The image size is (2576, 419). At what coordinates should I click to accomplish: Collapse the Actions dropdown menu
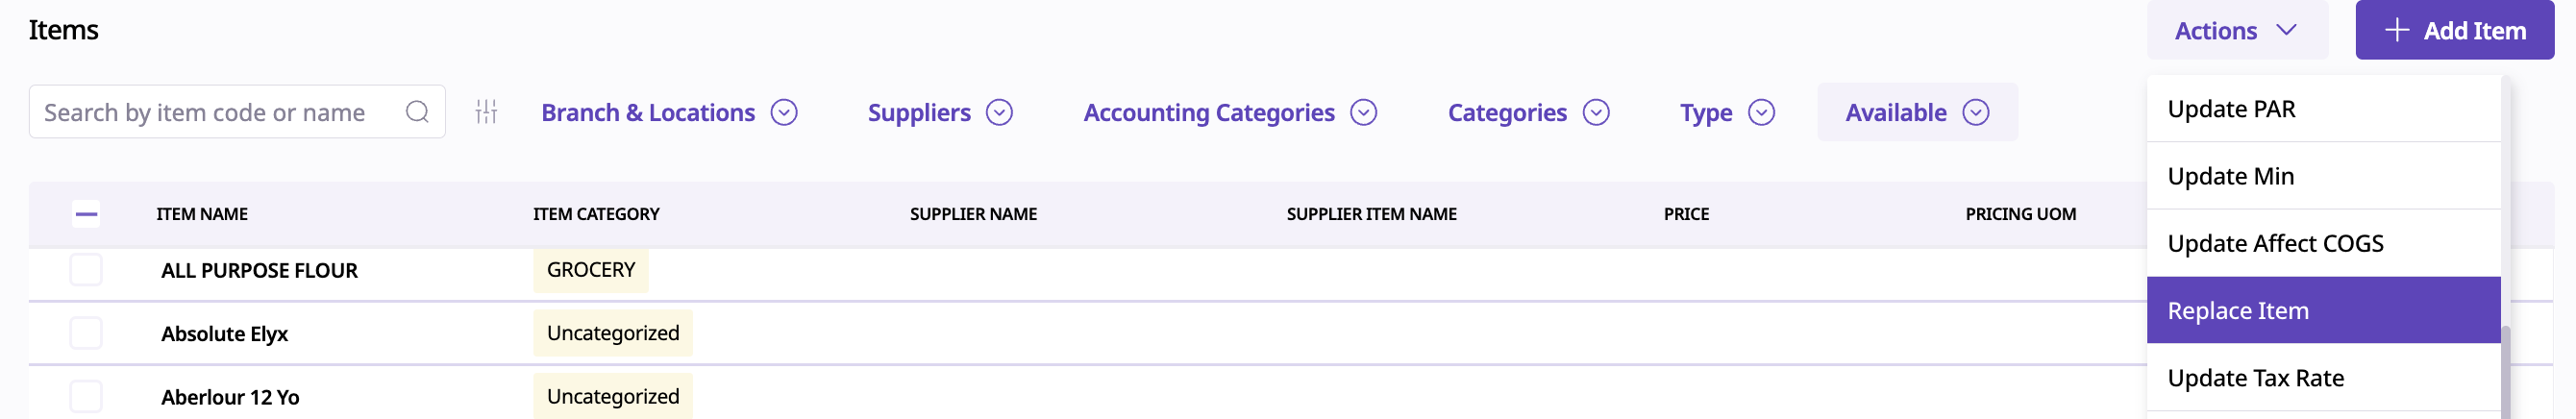2236,30
